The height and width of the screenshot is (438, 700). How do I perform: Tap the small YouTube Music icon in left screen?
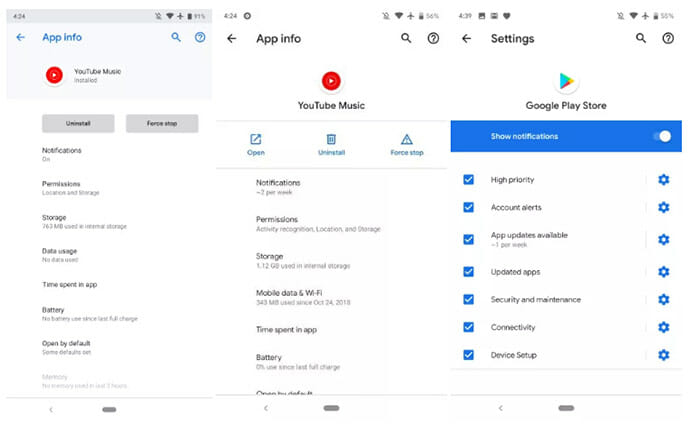tap(54, 75)
